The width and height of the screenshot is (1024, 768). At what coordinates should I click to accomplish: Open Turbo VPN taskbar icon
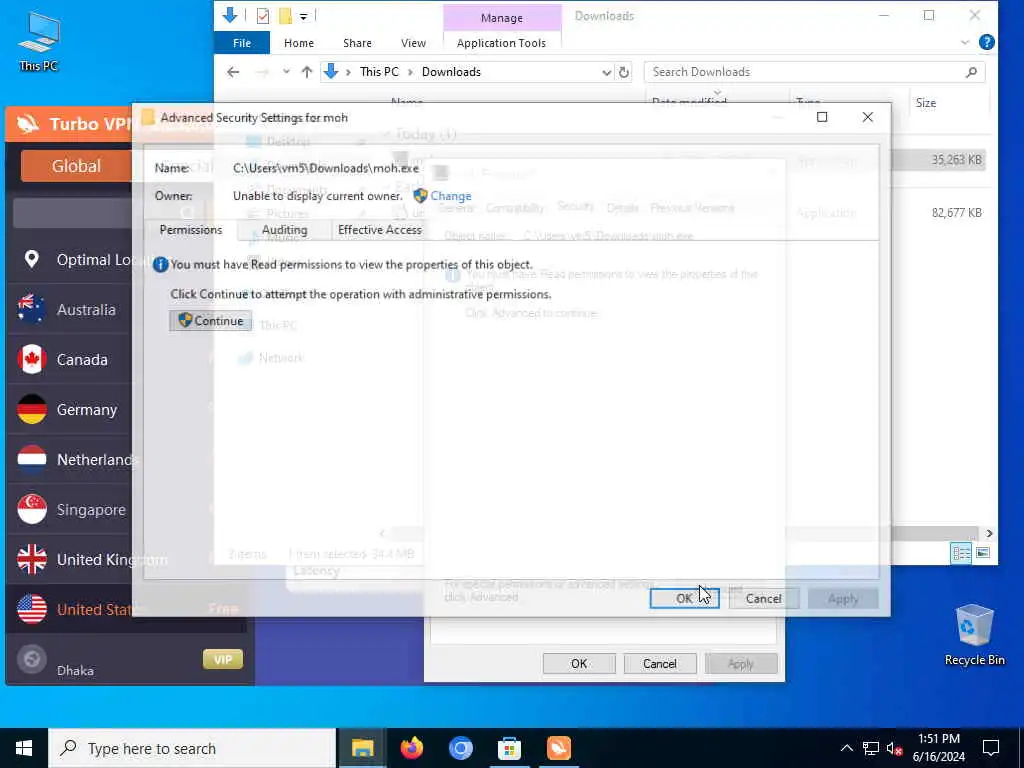(x=558, y=748)
